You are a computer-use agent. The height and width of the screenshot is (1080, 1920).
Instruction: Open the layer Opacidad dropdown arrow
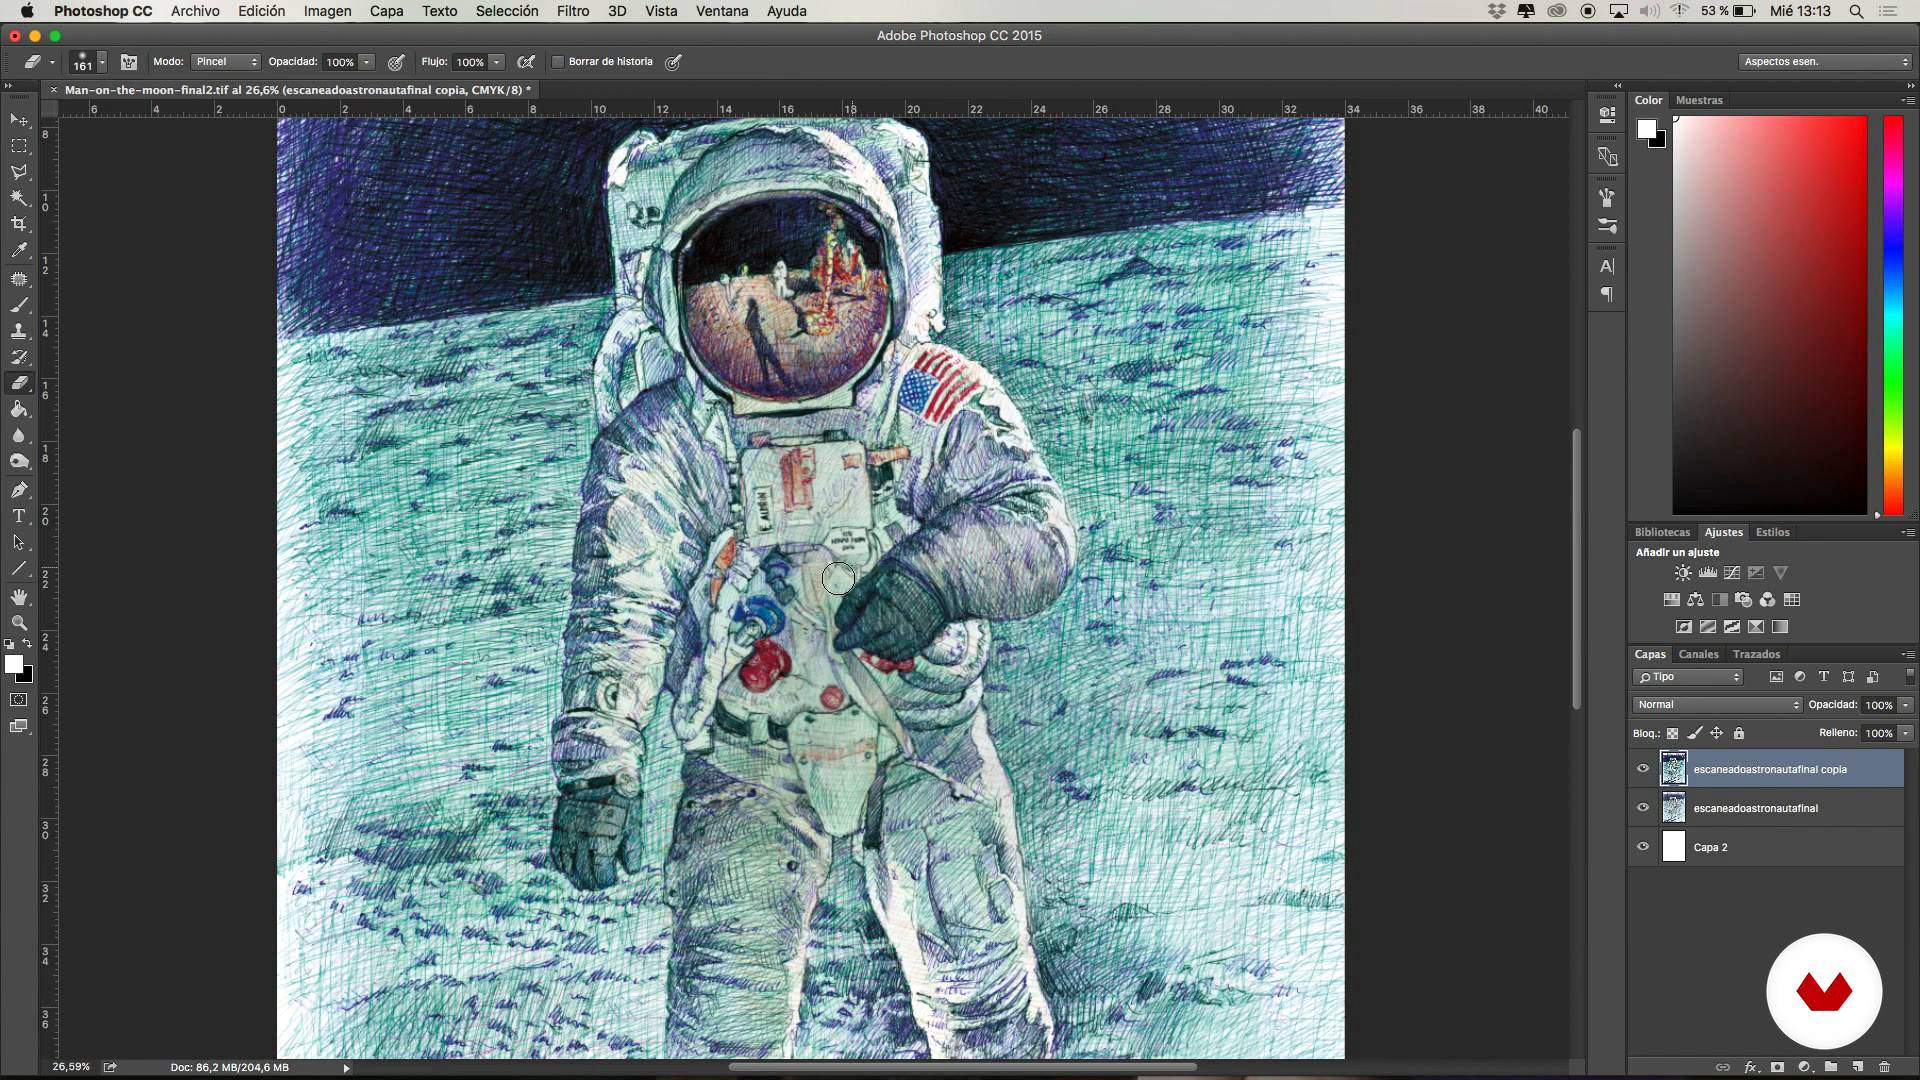(1906, 705)
